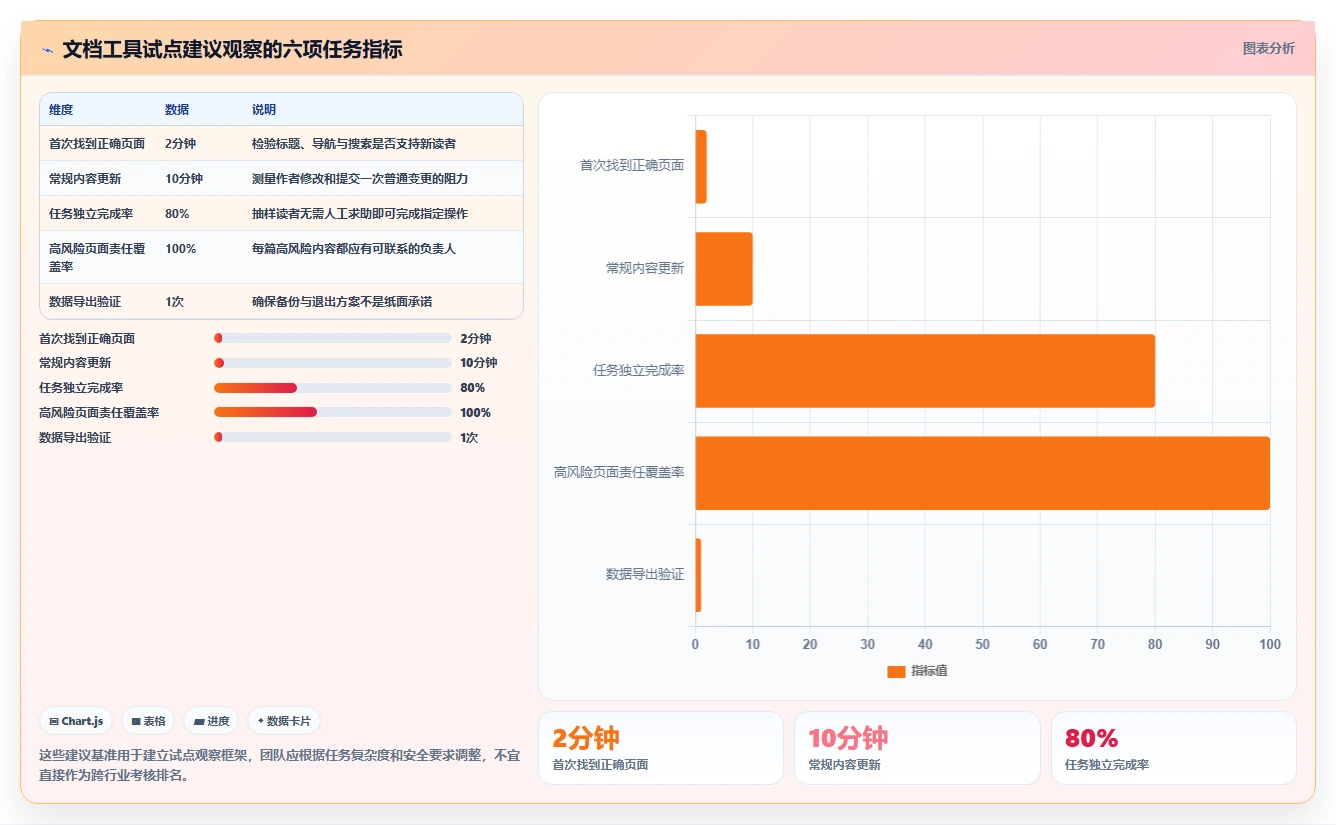Toggle the 指标值 legend entry
This screenshot has width=1336, height=825.
(918, 671)
